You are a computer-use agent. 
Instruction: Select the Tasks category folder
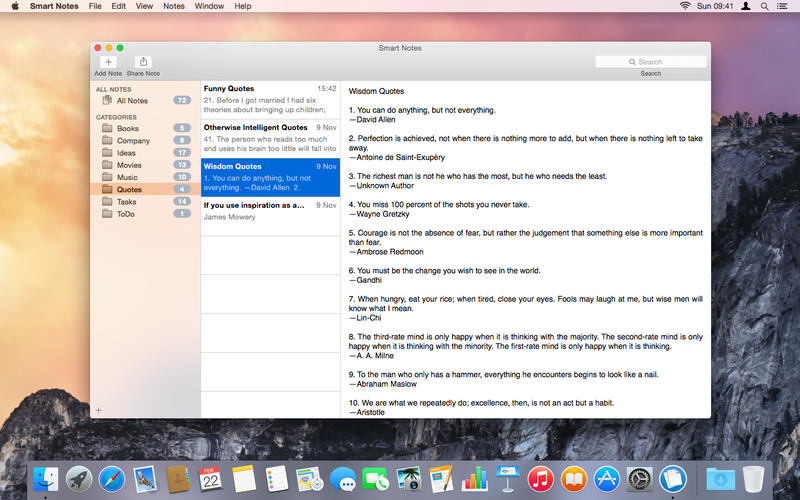(x=126, y=201)
